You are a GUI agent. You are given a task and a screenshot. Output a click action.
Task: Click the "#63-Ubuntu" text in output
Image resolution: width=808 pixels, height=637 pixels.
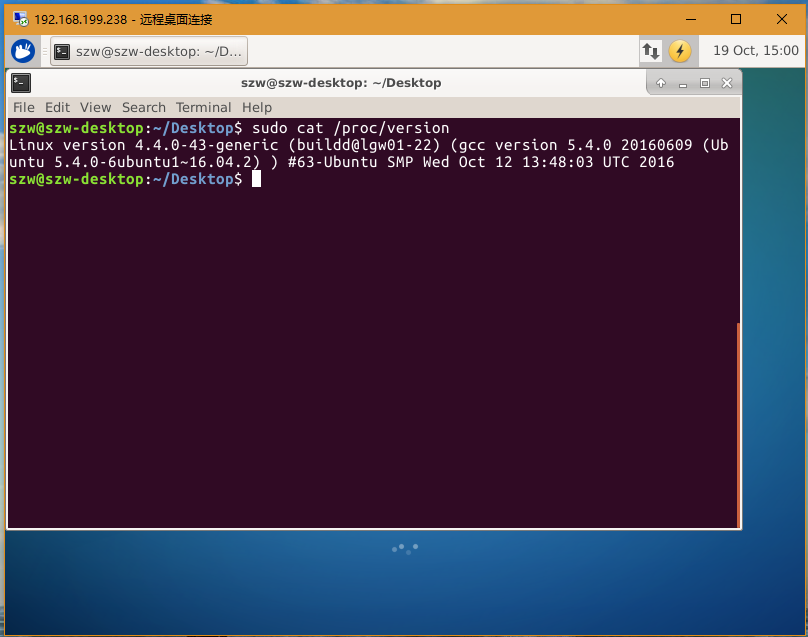point(332,162)
